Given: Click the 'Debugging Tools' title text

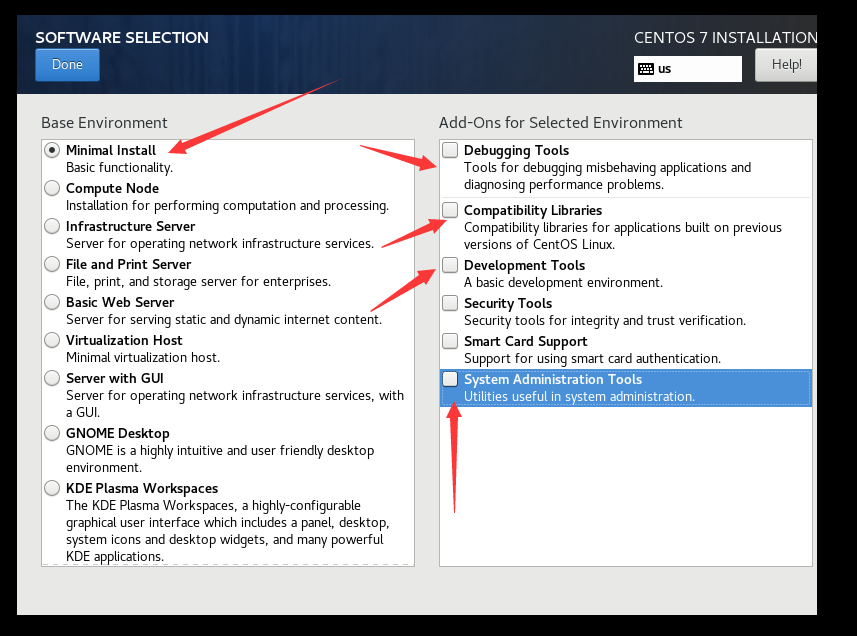Looking at the screenshot, I should (x=516, y=150).
